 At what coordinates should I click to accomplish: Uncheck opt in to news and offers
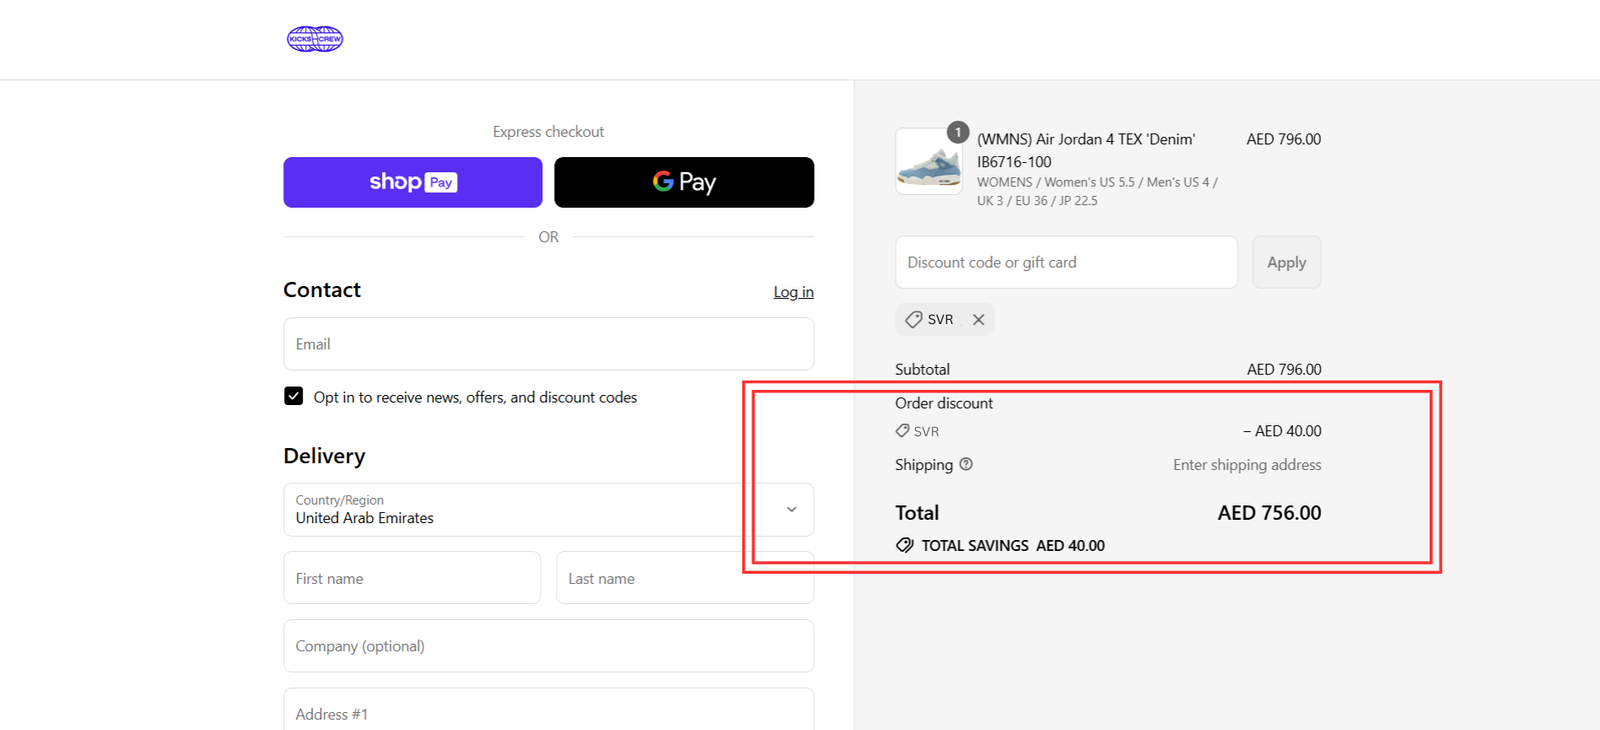tap(293, 396)
